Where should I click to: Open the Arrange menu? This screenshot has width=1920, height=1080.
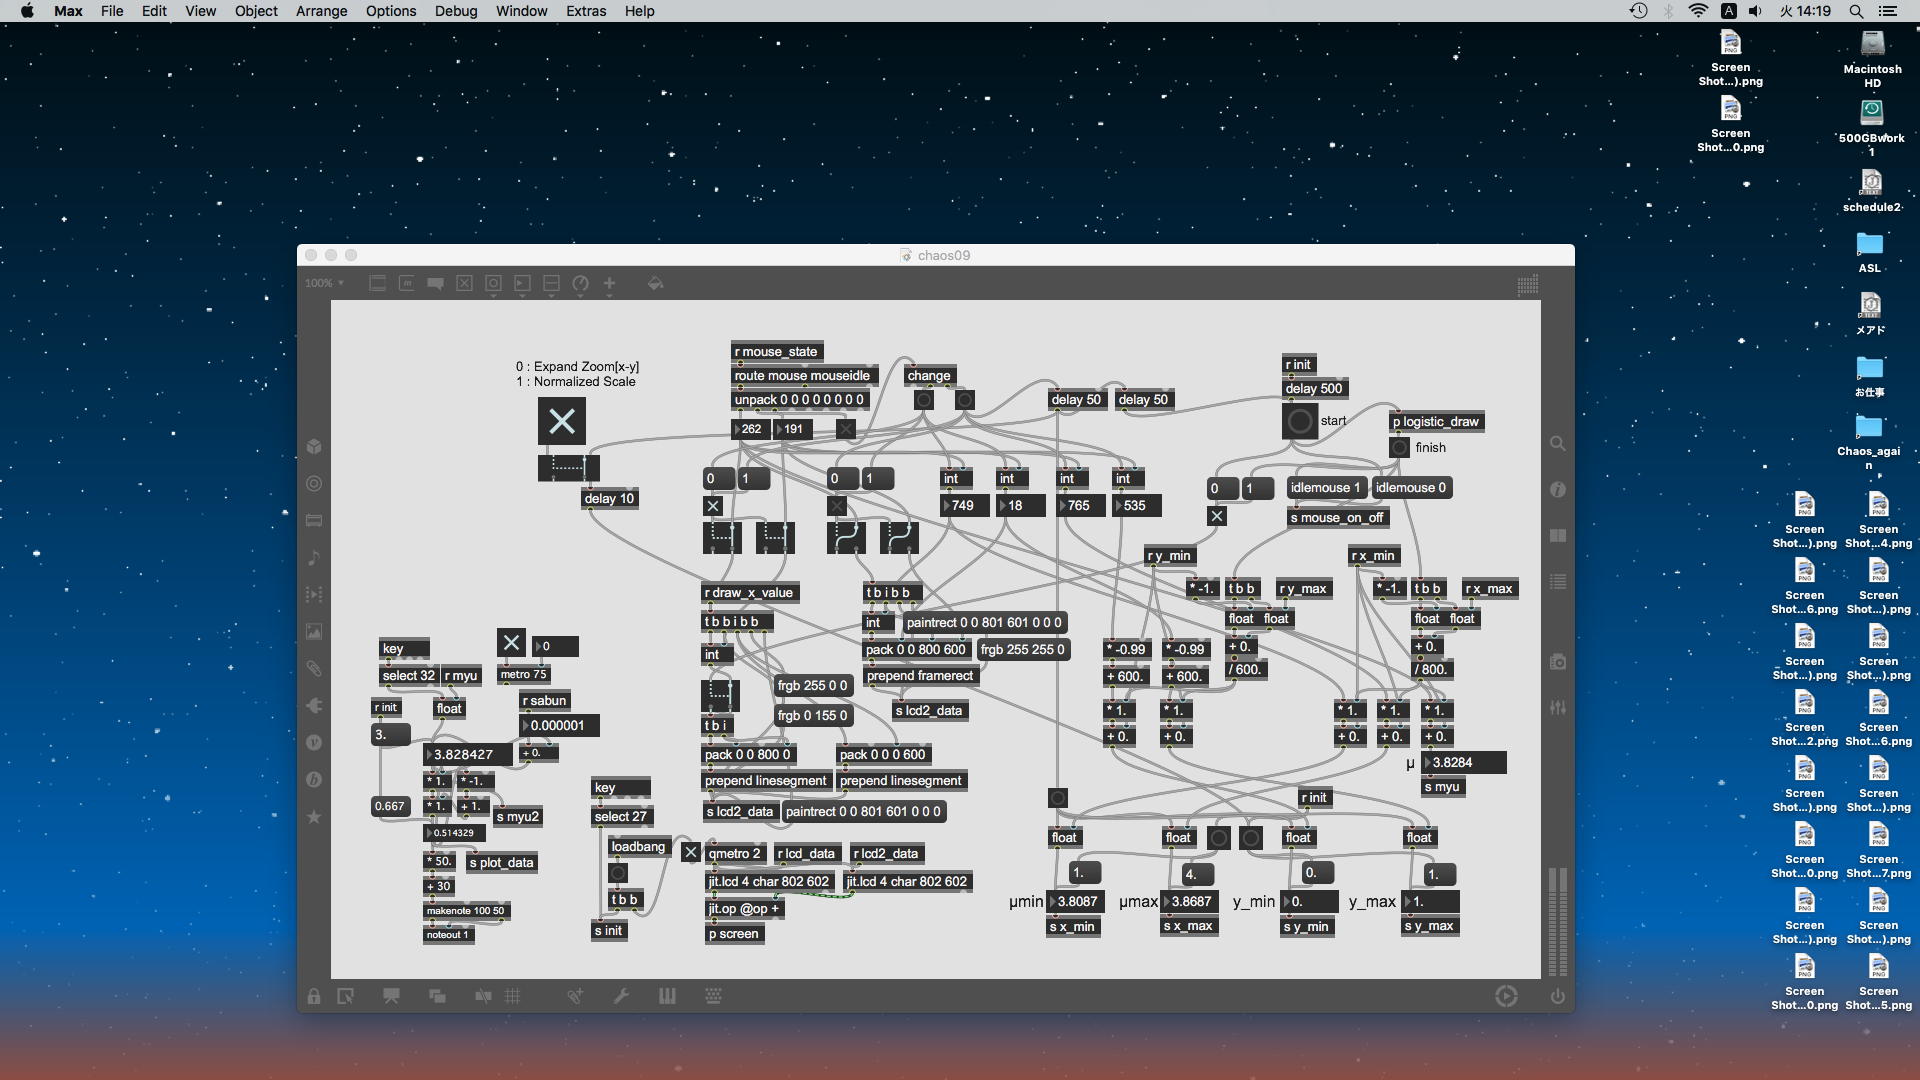(x=321, y=11)
